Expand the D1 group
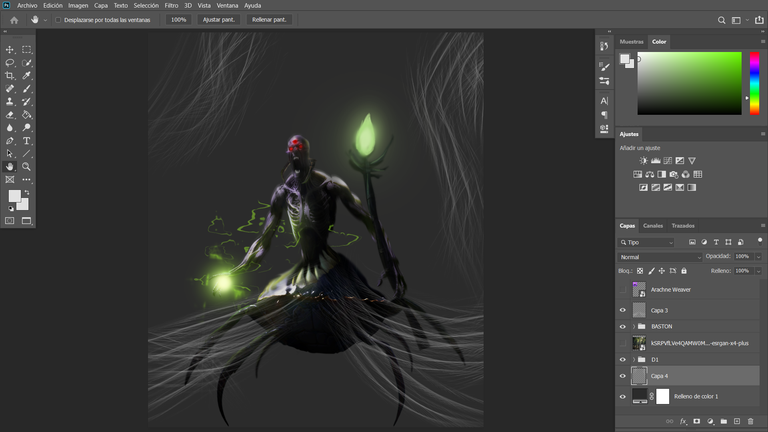 634,360
